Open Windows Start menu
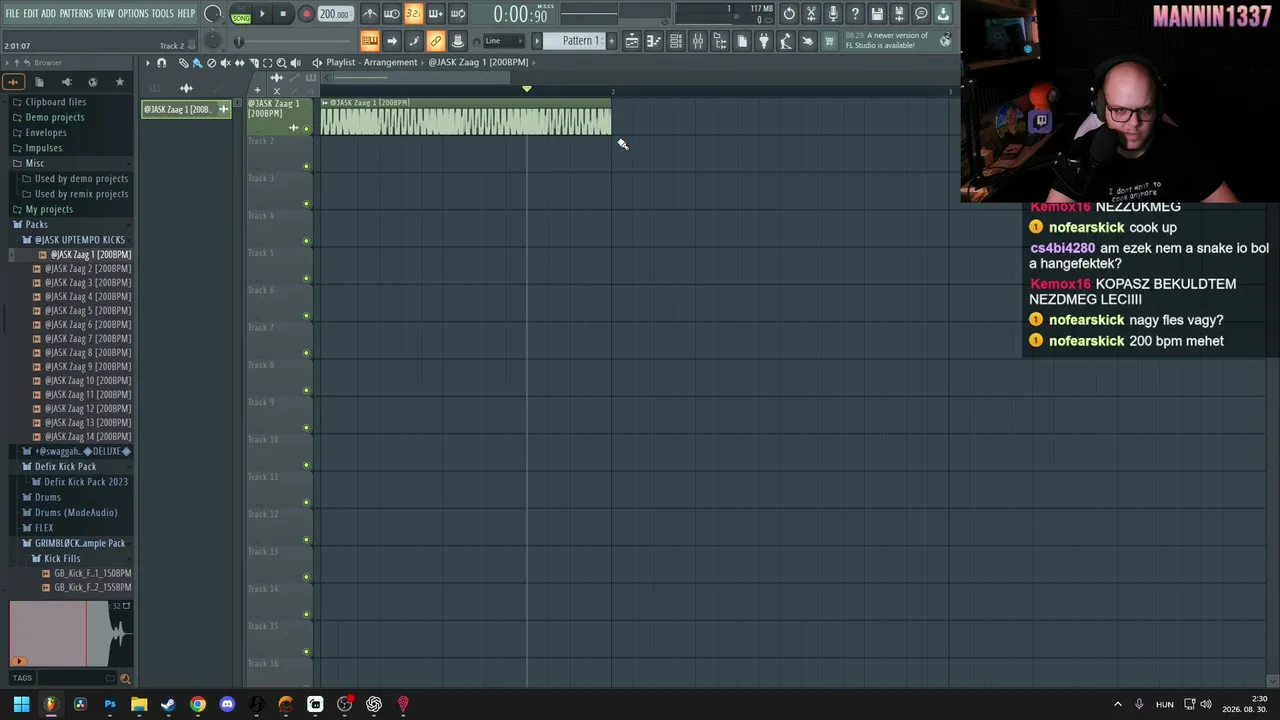This screenshot has height=720, width=1280. click(x=21, y=704)
